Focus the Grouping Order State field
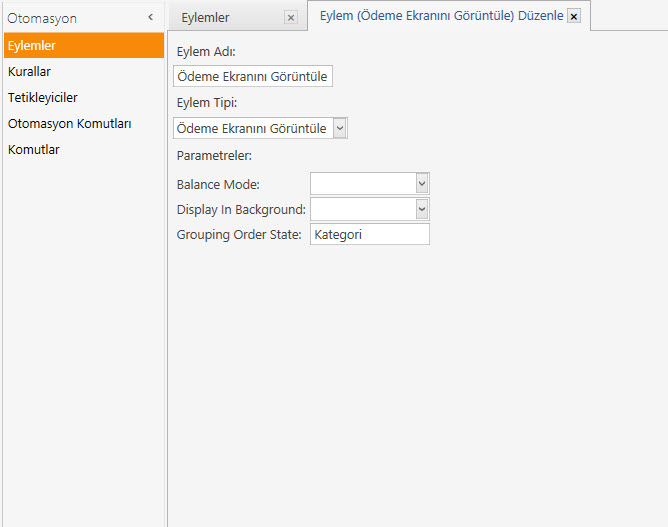The height and width of the screenshot is (527, 668). click(x=369, y=234)
